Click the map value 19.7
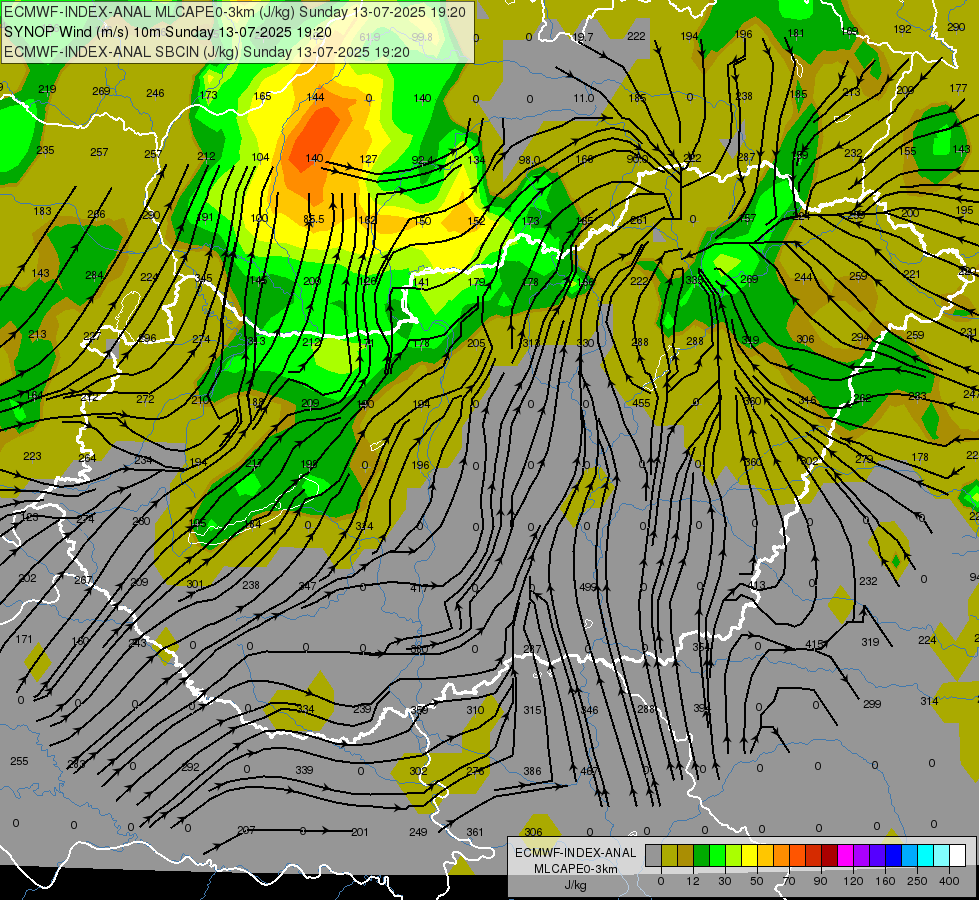Viewport: 979px width, 900px height. point(583,37)
